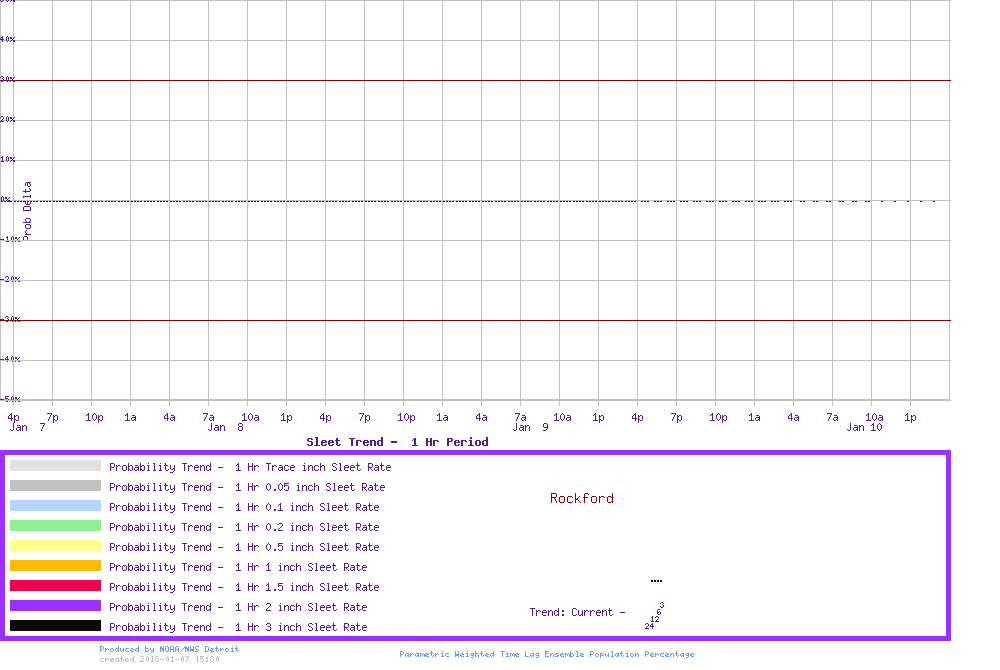
Task: Select the 0.1 inch sleet blue swatch
Action: click(55, 506)
